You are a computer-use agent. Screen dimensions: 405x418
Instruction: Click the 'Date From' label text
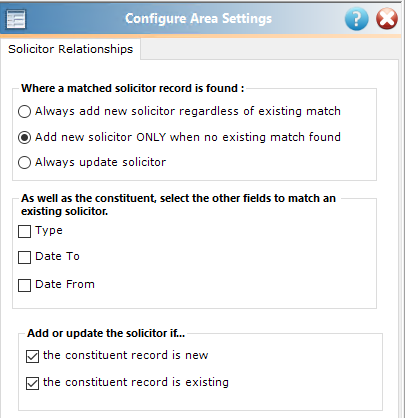pos(65,284)
